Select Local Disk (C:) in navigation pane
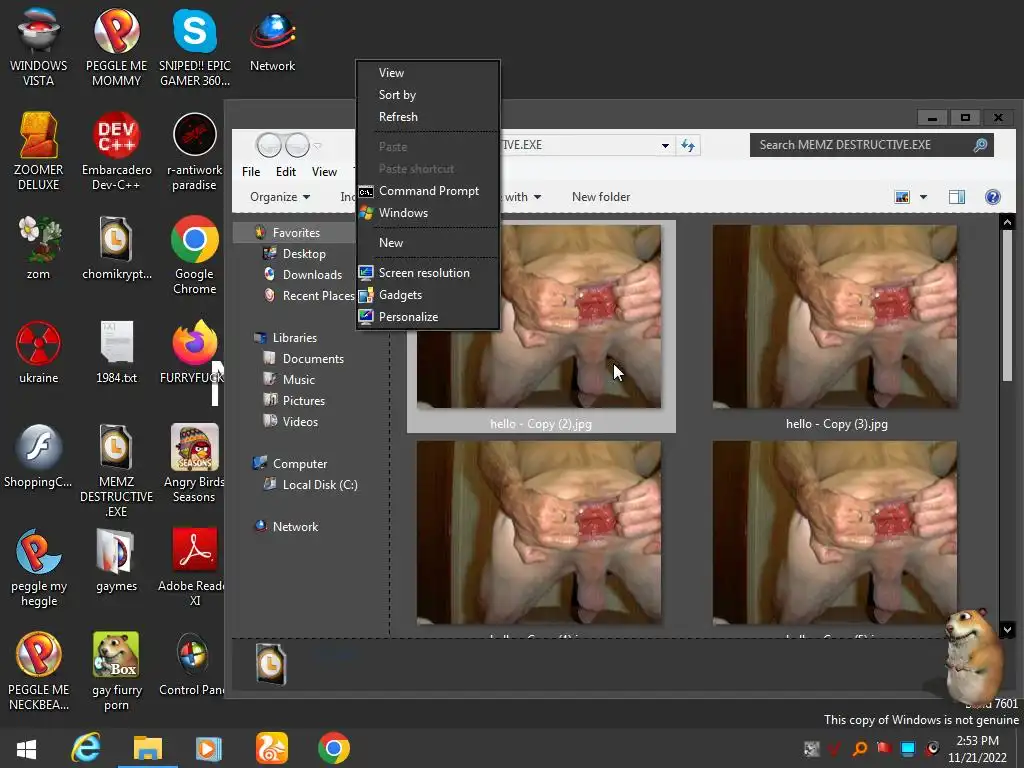Viewport: 1024px width, 768px height. tap(311, 485)
